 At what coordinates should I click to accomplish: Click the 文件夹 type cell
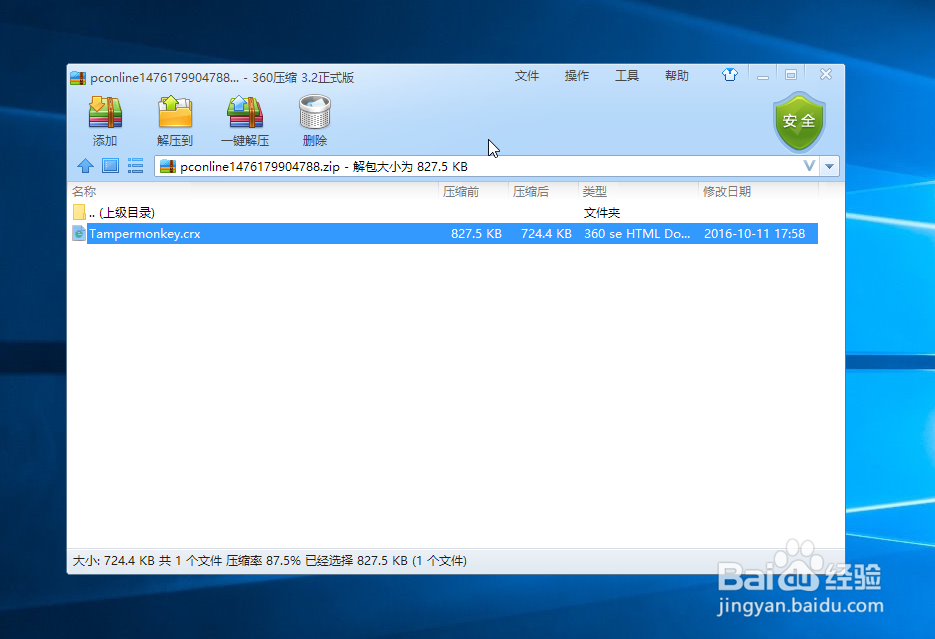[602, 213]
